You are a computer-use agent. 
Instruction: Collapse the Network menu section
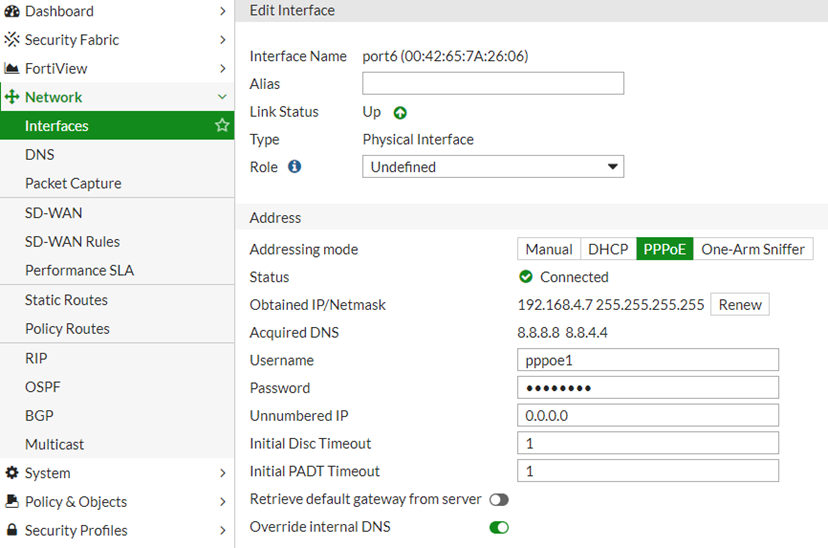click(x=222, y=97)
